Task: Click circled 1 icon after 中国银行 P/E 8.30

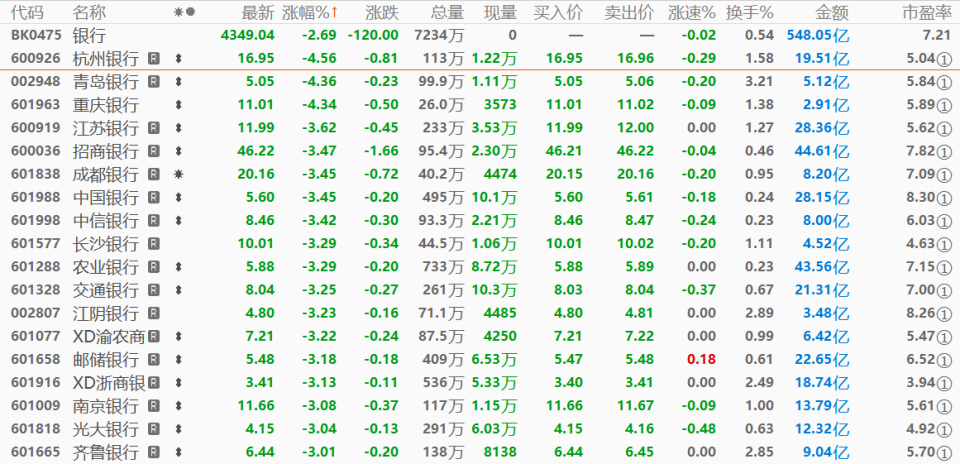Action: [945, 197]
